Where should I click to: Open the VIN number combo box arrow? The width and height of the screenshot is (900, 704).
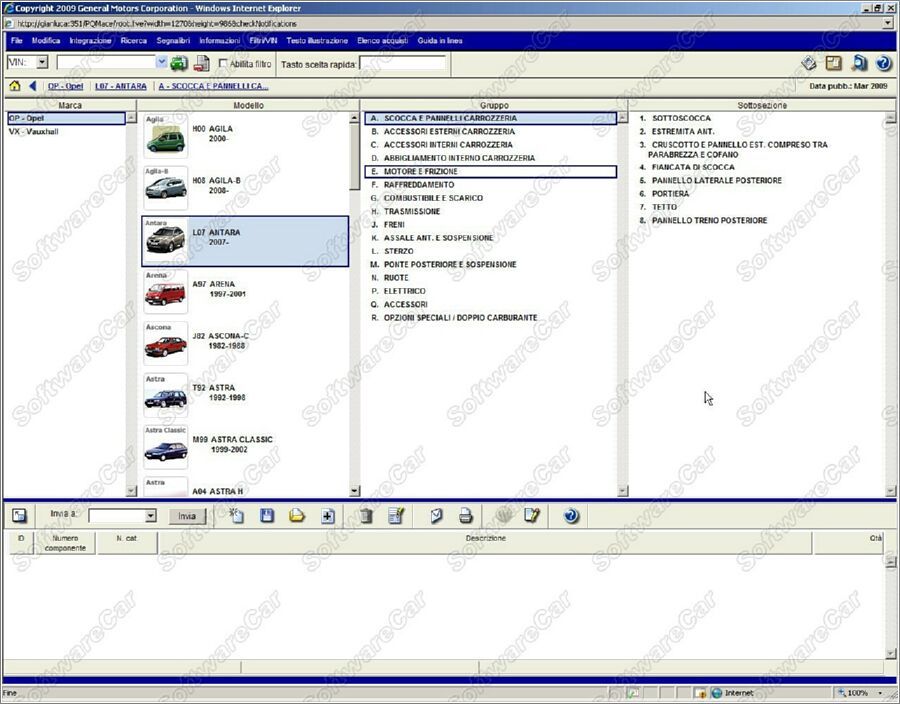161,63
